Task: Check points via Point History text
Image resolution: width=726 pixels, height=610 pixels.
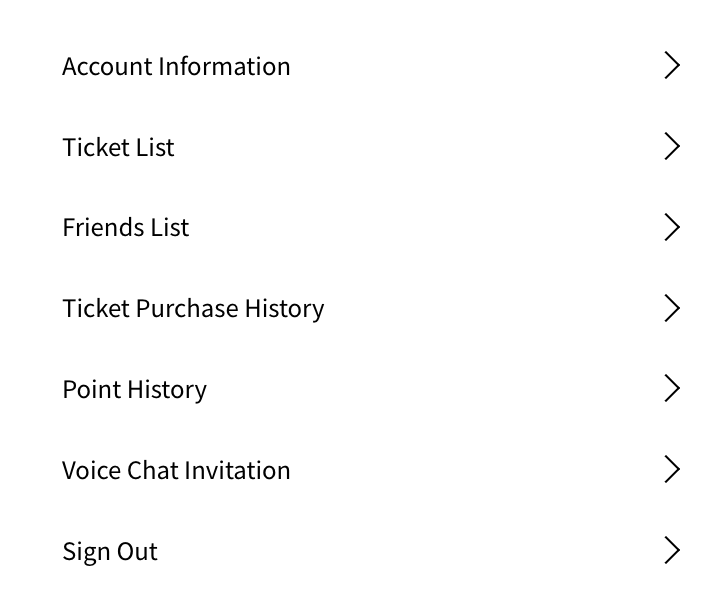Action: click(x=134, y=389)
